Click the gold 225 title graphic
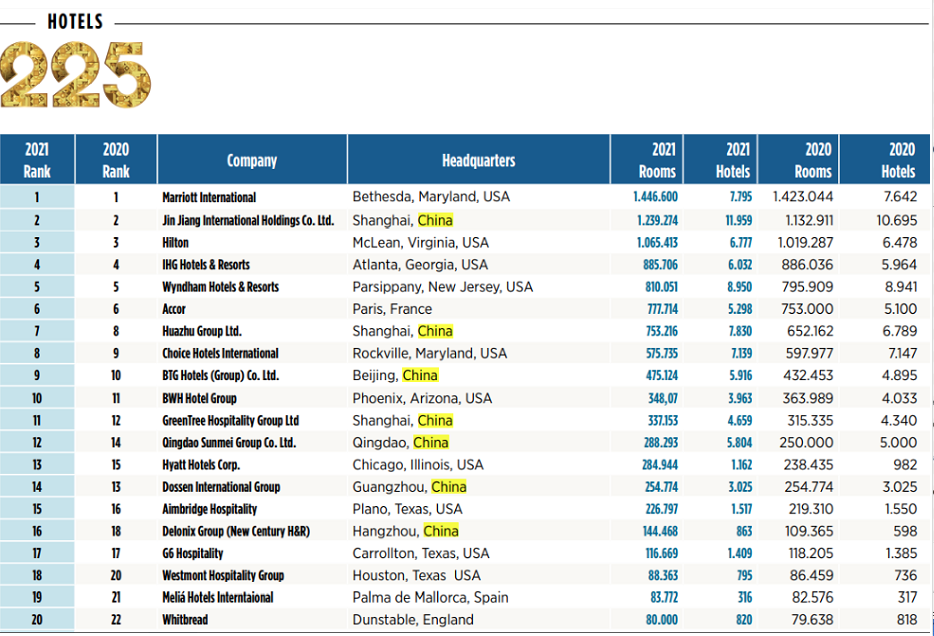This screenshot has width=934, height=636. coord(76,74)
